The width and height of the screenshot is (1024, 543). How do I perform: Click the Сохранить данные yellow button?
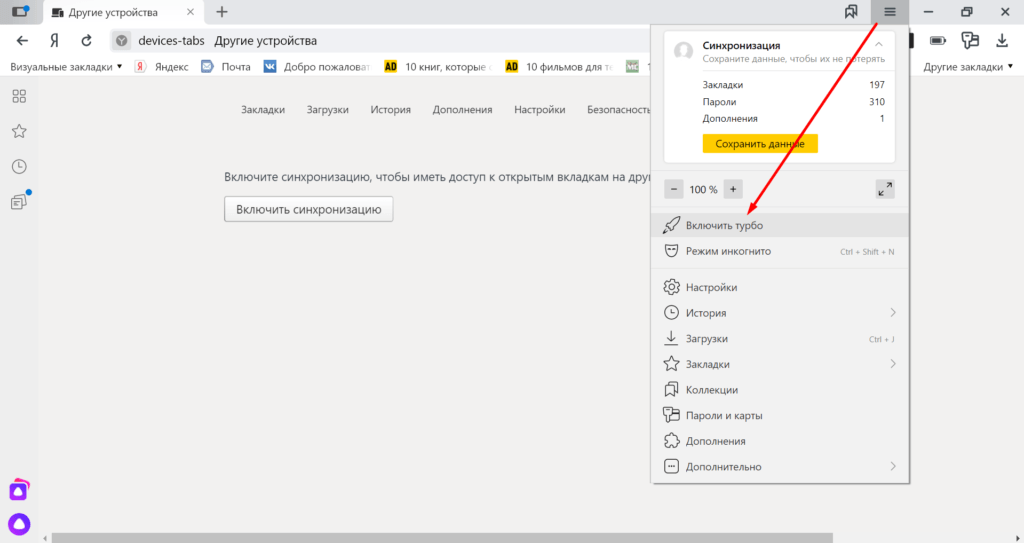(x=760, y=144)
